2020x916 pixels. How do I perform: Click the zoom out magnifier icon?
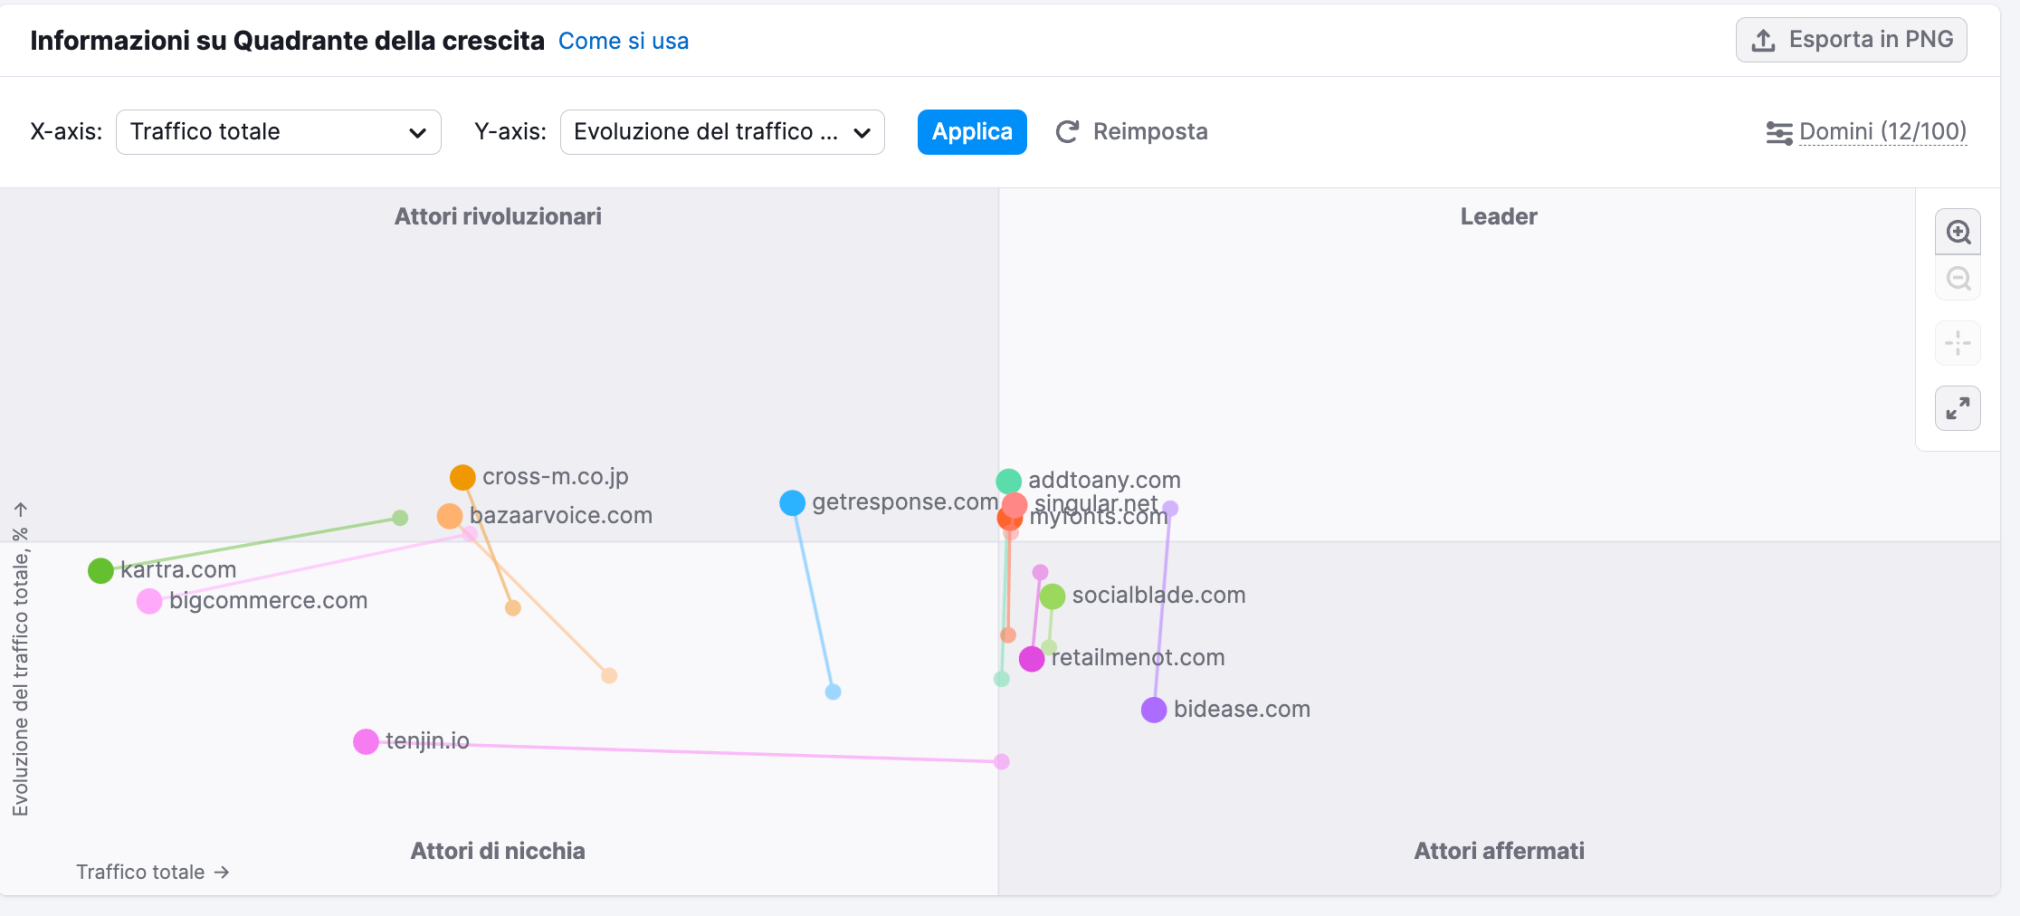pyautogui.click(x=1958, y=279)
